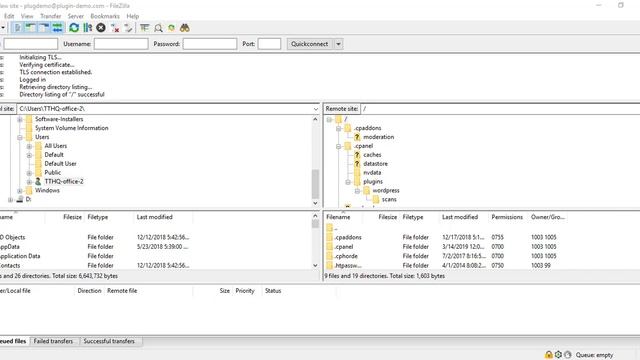Toggle the transfer queue display
Screen dimensions: 640x360
point(58,28)
